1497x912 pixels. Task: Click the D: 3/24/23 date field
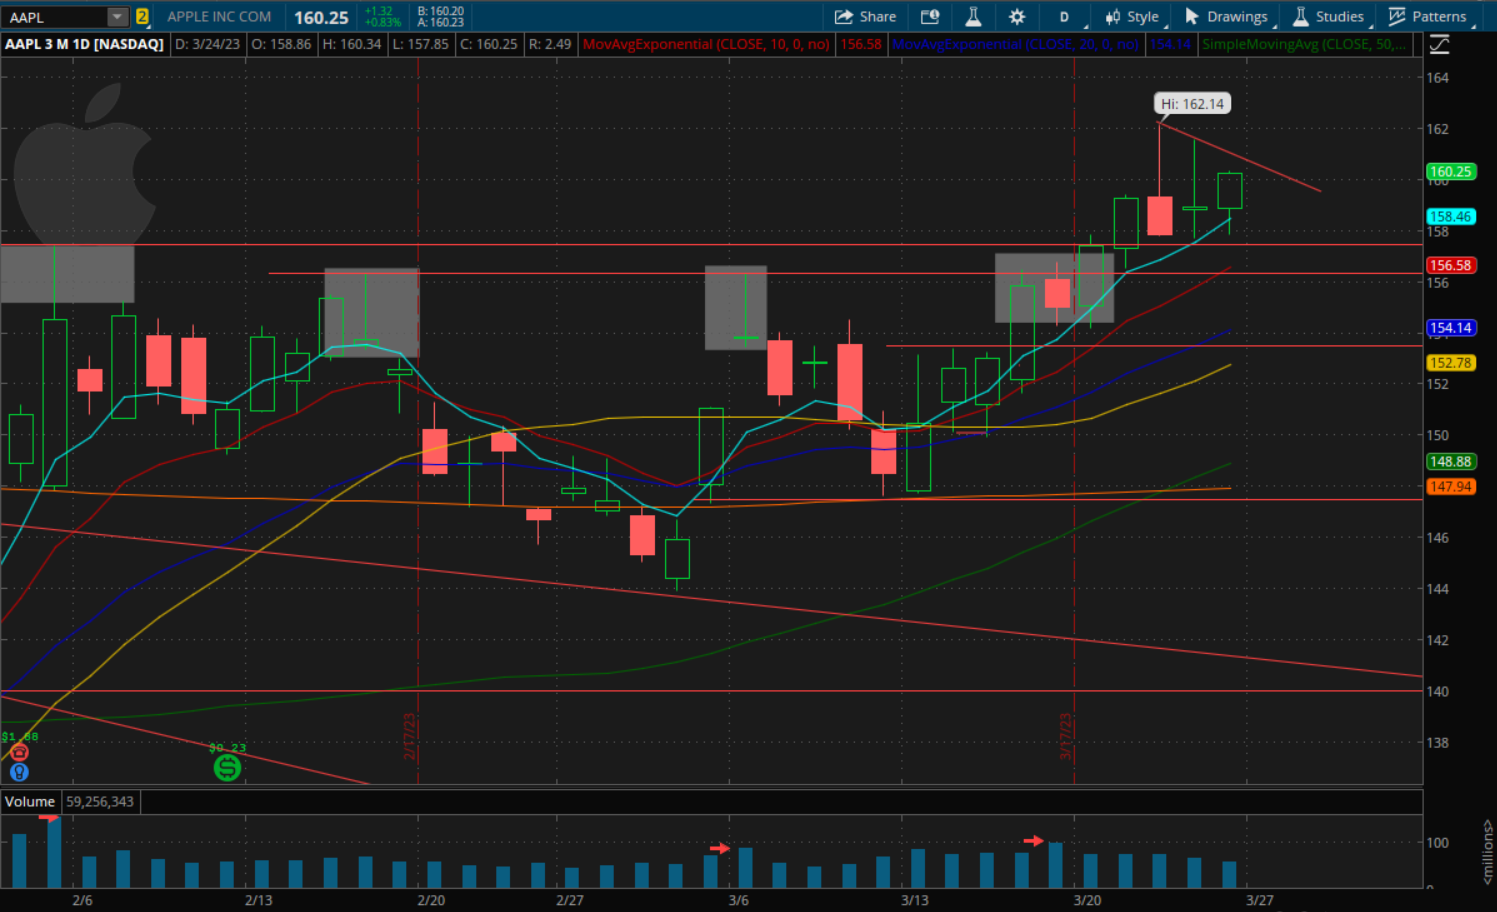coord(208,44)
